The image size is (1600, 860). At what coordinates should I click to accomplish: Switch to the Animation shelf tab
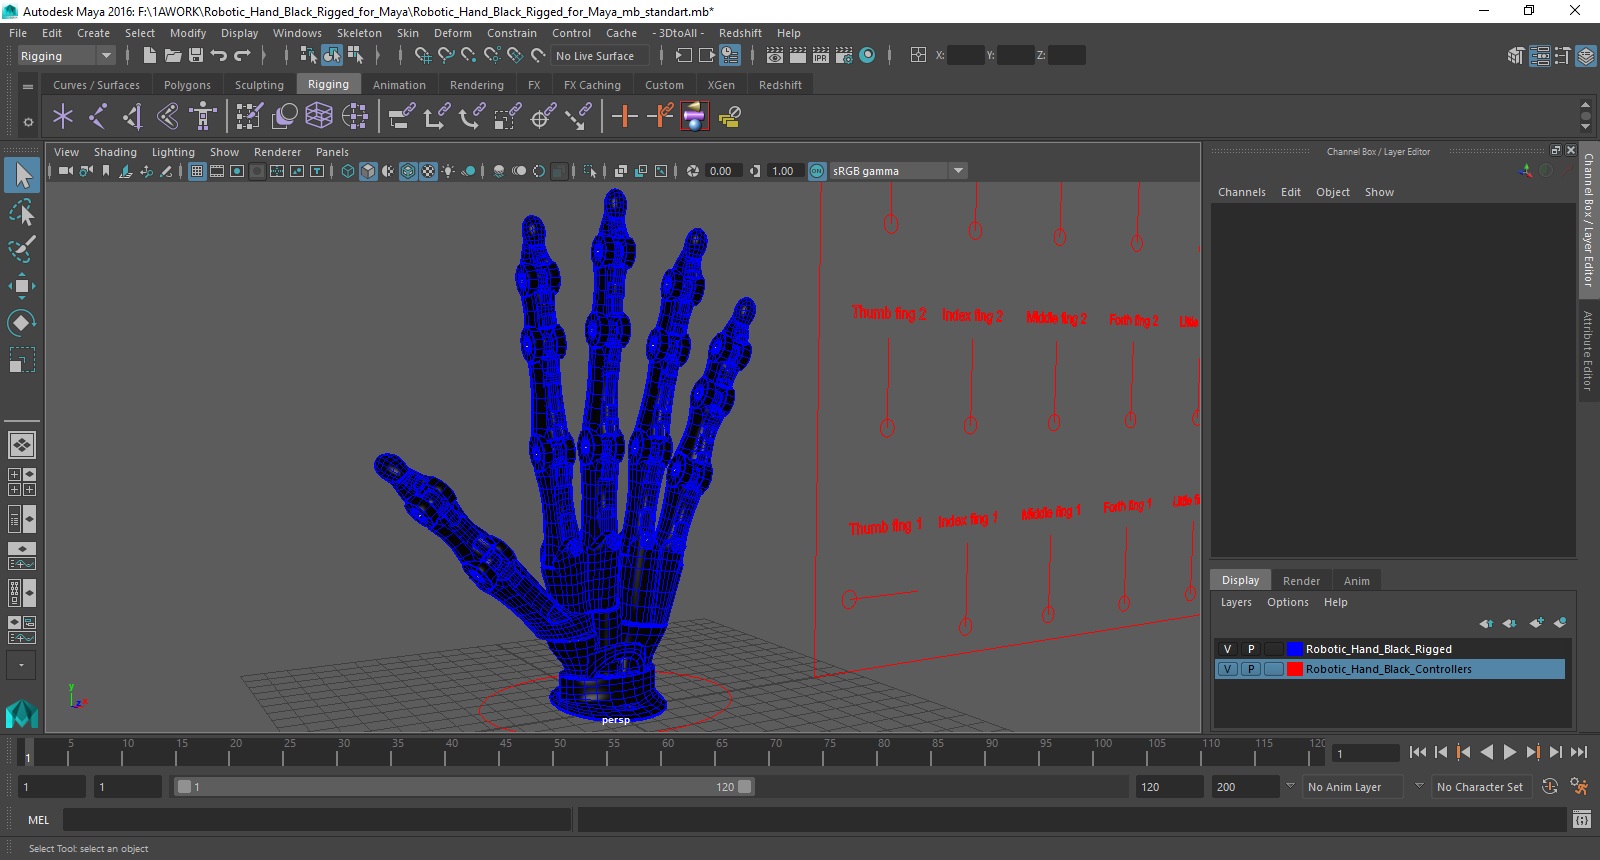(x=399, y=85)
